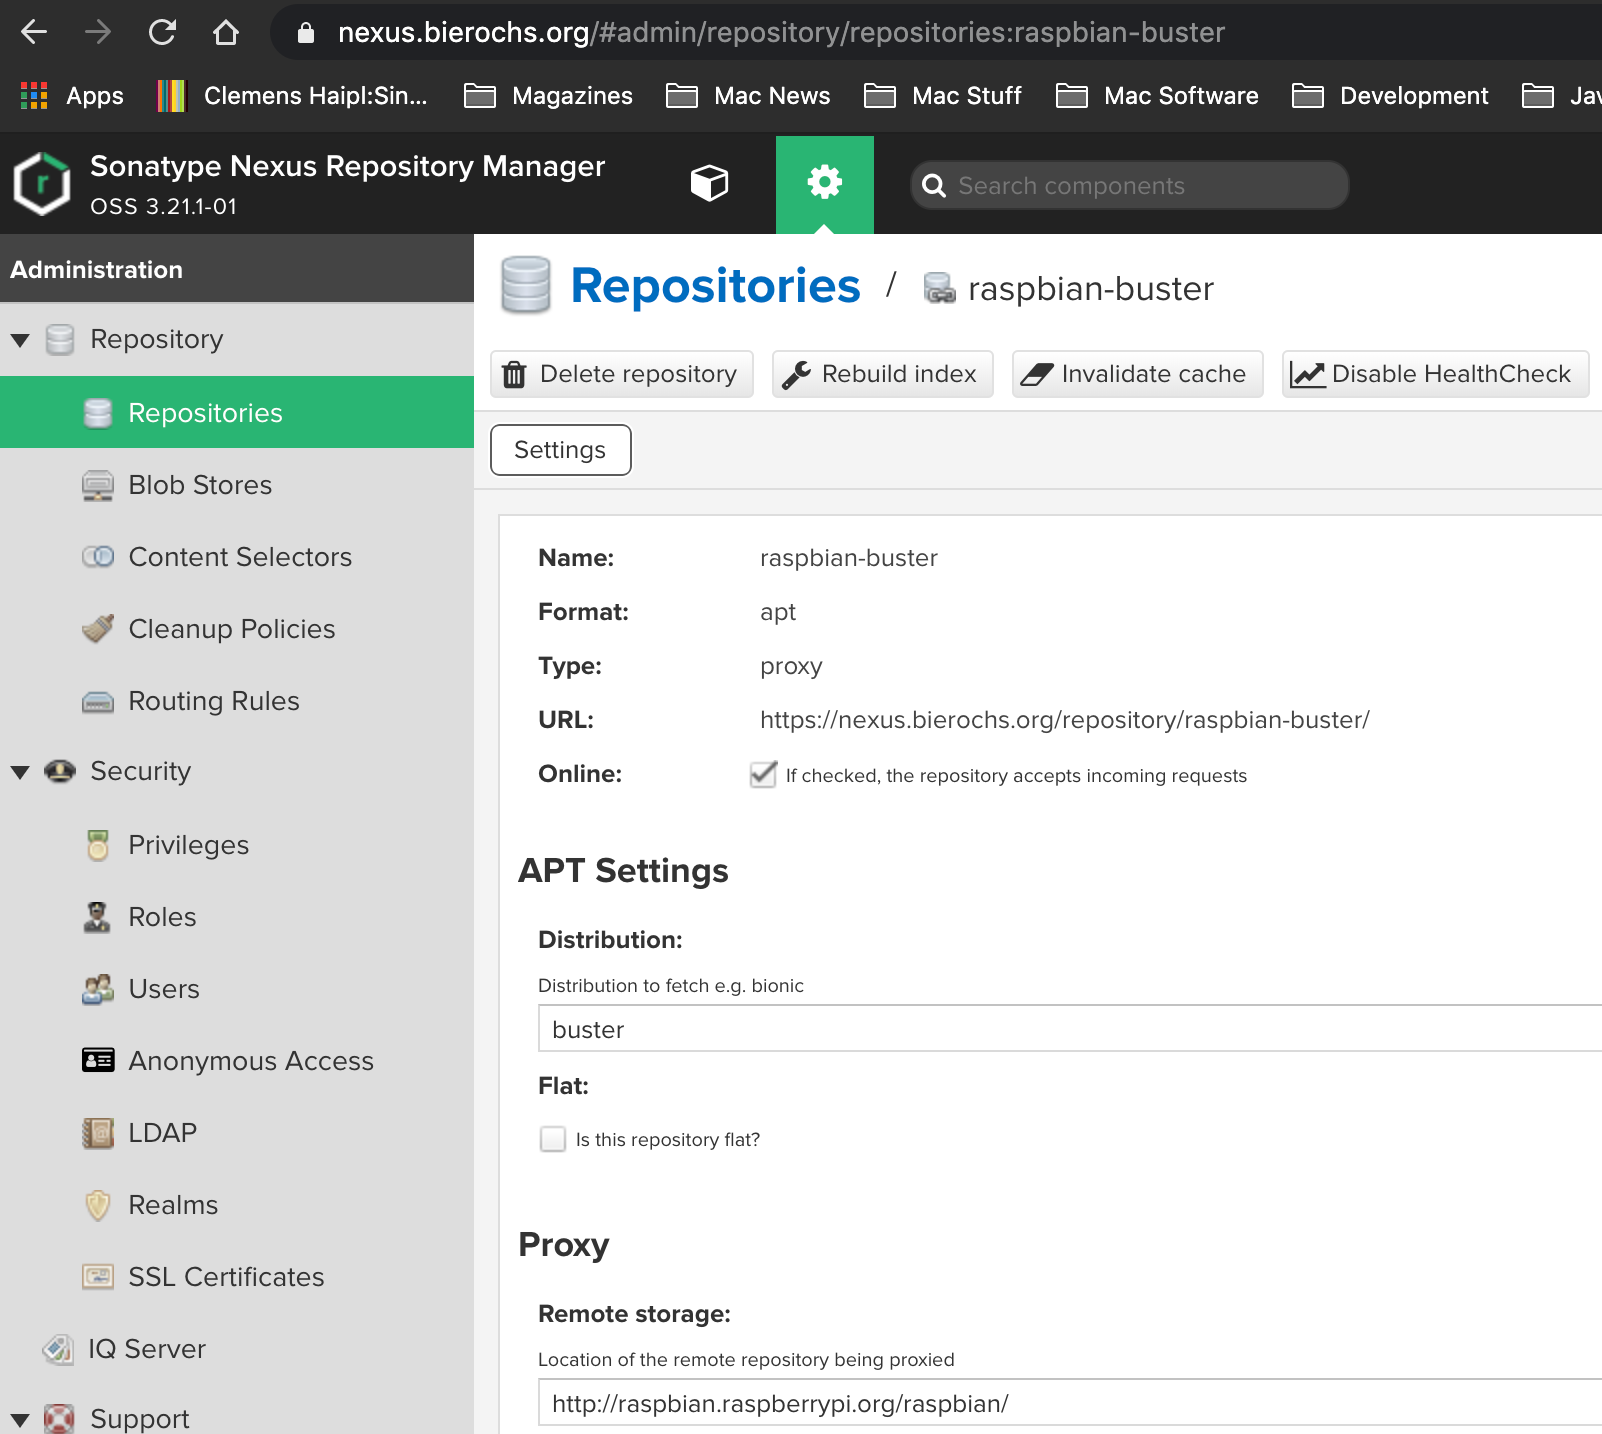1602x1434 pixels.
Task: Go back with browser back arrow
Action: click(x=34, y=32)
